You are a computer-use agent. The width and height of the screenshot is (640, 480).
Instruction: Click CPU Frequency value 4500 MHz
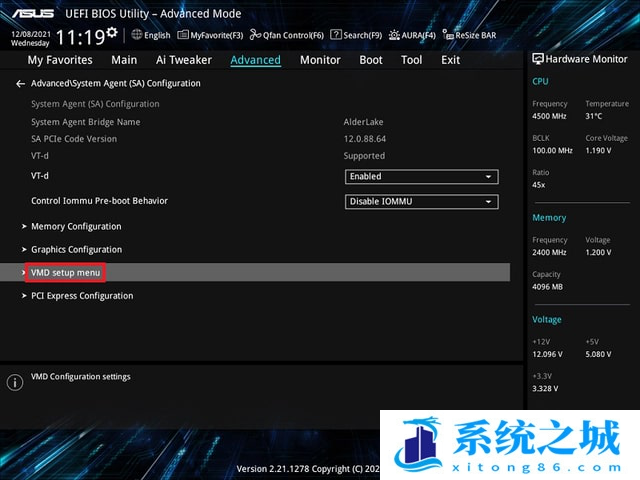(x=549, y=116)
